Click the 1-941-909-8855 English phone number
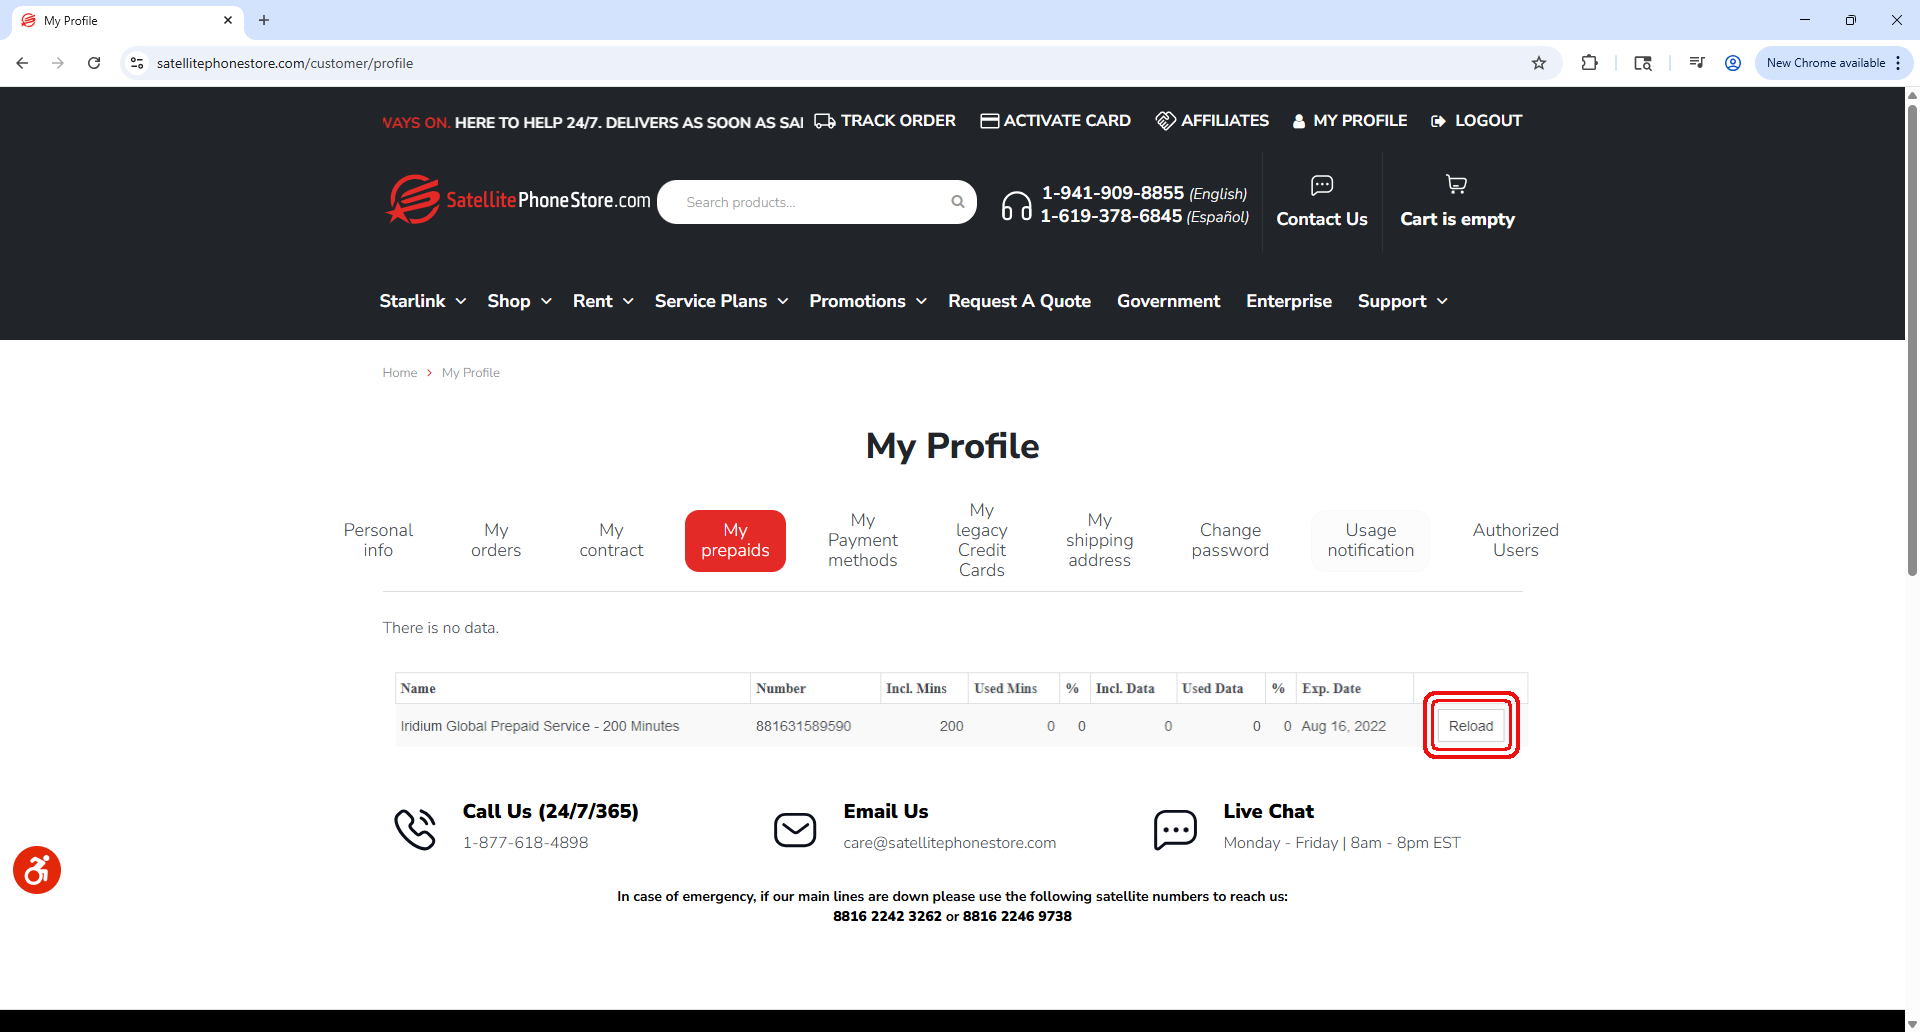 pos(1112,193)
